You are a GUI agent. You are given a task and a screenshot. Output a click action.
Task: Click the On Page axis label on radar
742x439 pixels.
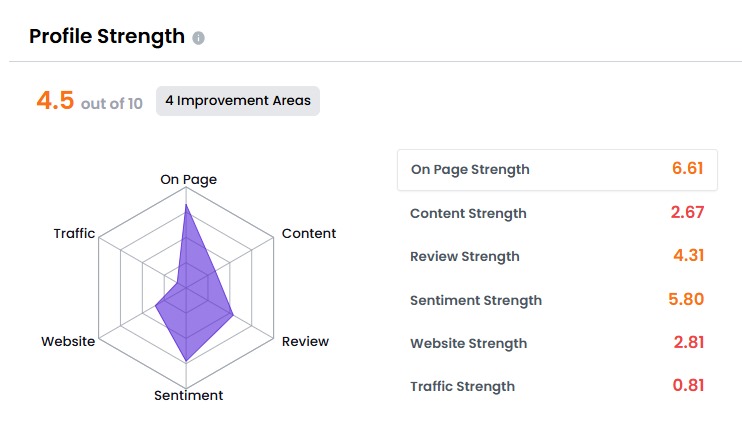click(188, 180)
